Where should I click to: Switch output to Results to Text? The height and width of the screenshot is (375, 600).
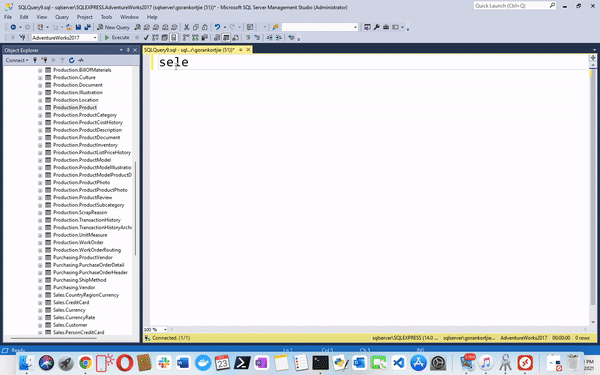pyautogui.click(x=217, y=38)
